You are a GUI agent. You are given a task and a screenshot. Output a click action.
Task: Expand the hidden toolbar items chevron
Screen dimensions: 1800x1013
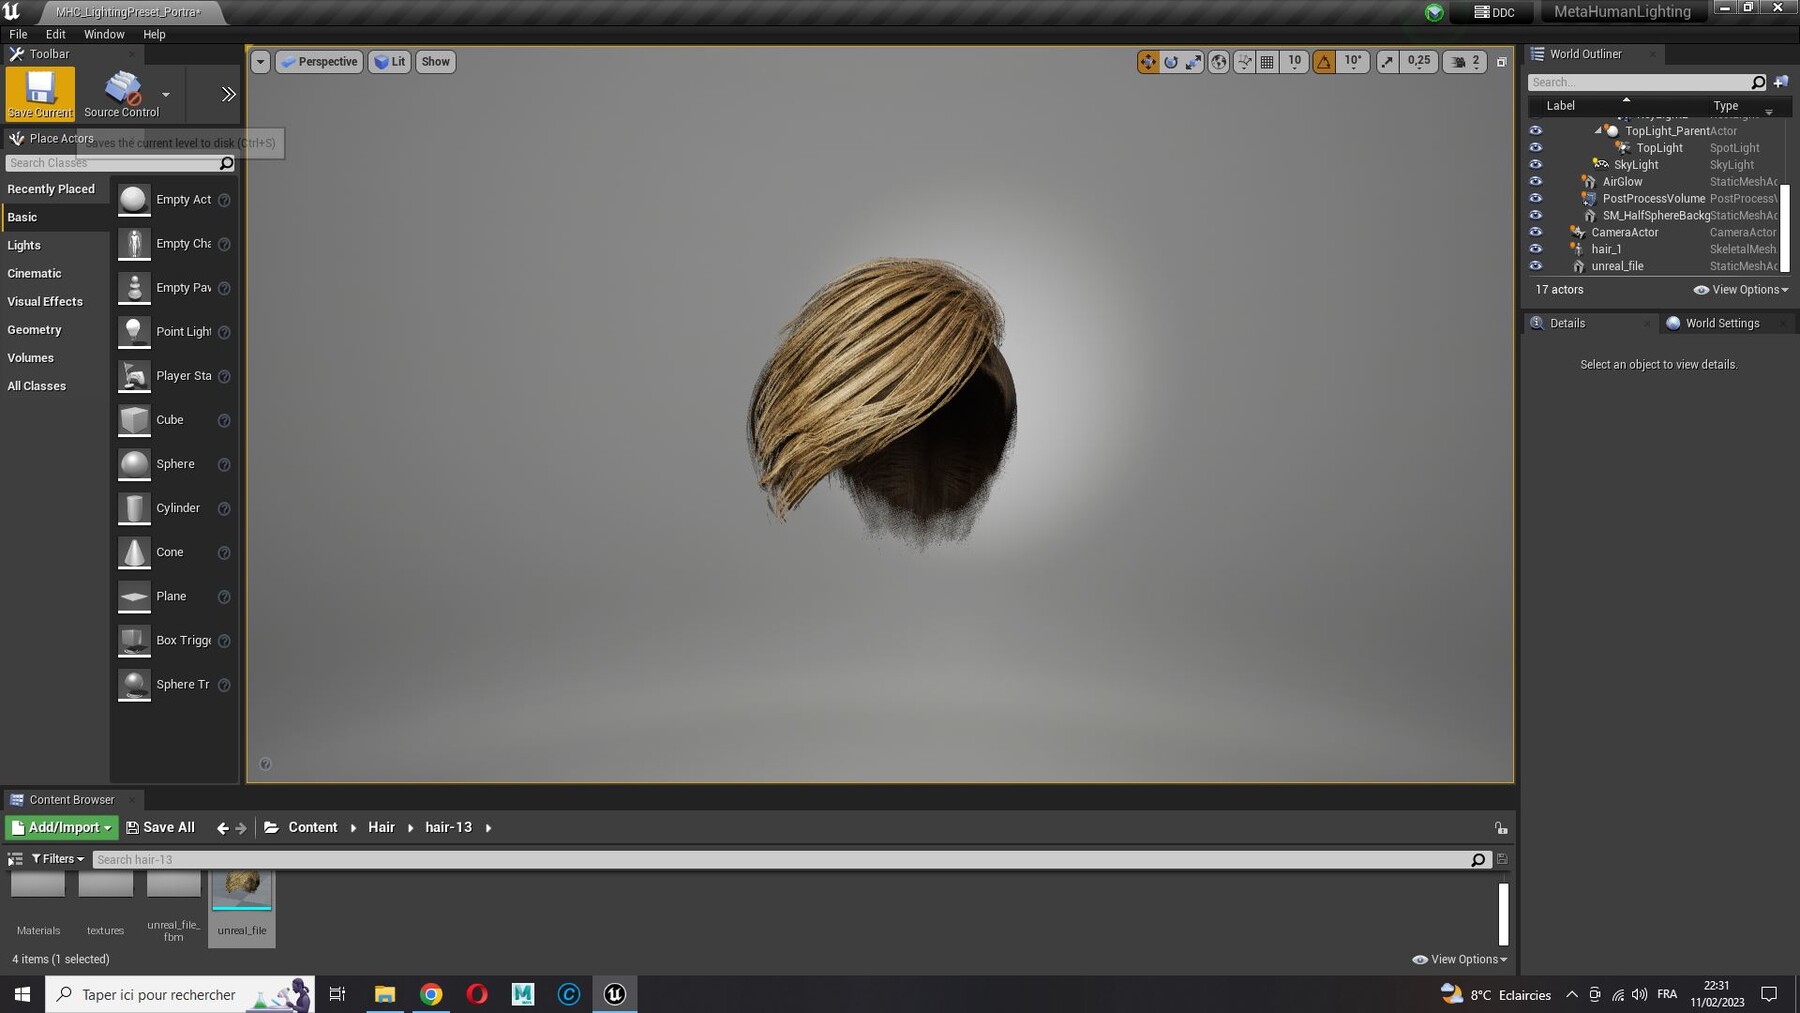pos(228,94)
